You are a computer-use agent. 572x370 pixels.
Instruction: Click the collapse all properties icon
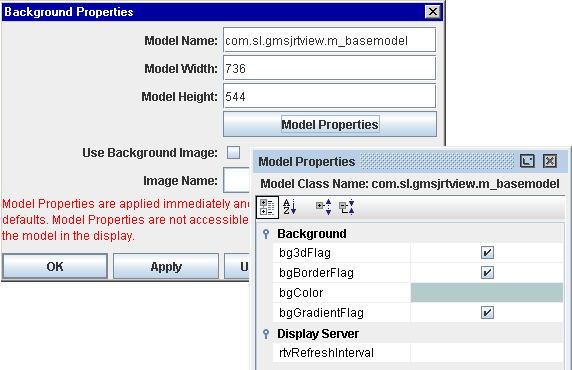pyautogui.click(x=347, y=207)
